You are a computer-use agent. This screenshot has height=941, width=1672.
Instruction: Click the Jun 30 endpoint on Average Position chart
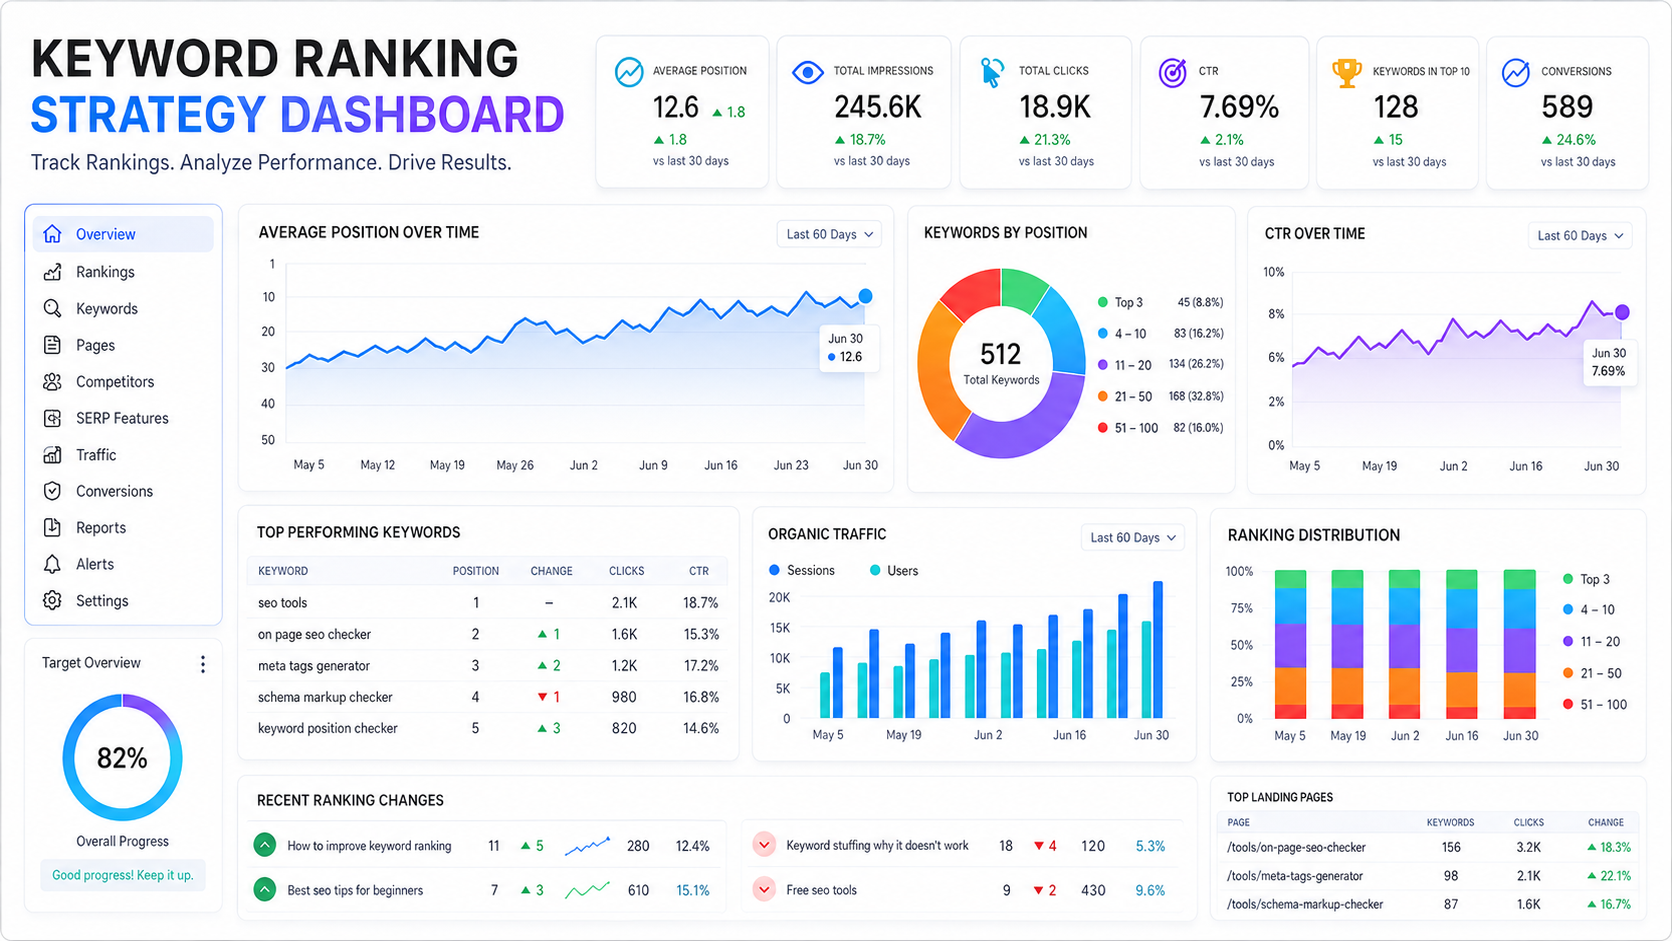865,296
